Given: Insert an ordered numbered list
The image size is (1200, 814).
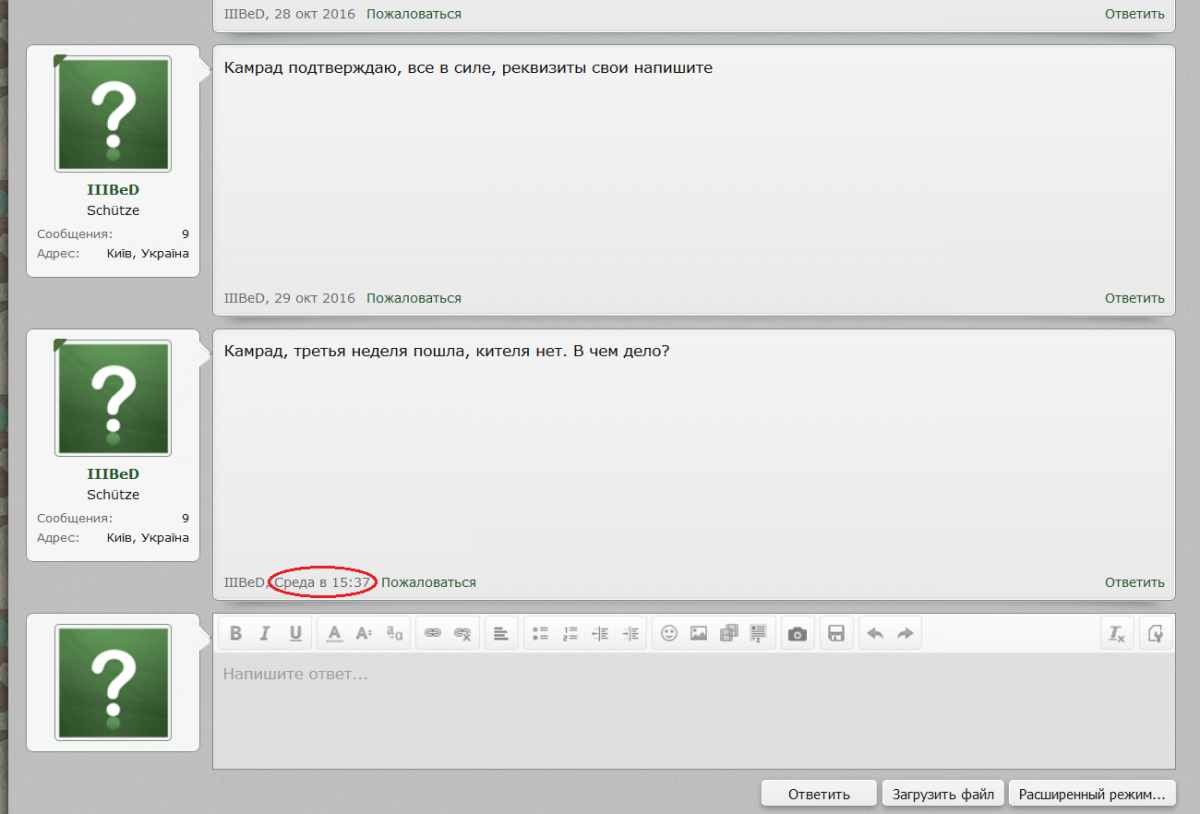Looking at the screenshot, I should (571, 633).
